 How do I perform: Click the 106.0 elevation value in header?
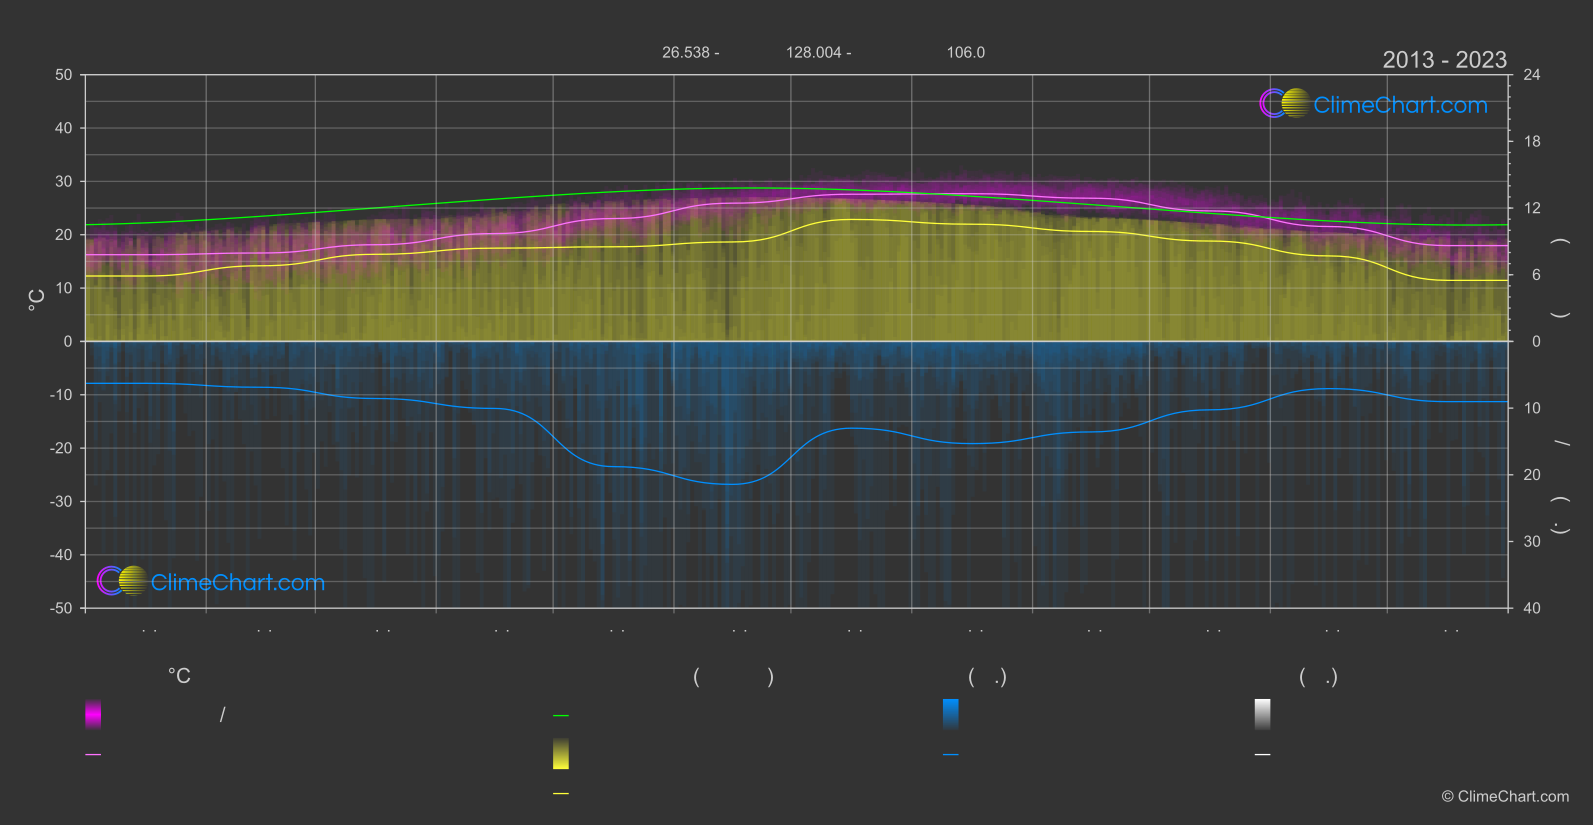tap(966, 52)
